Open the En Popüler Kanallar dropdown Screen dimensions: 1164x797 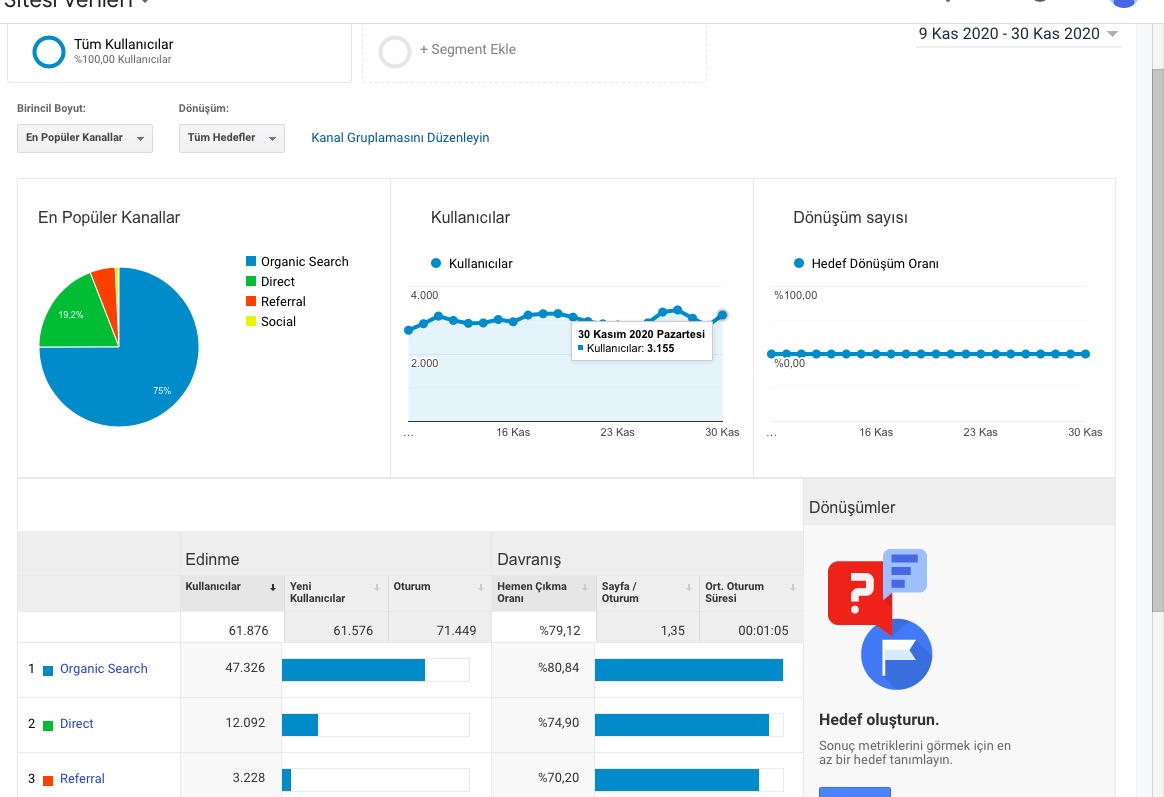pyautogui.click(x=85, y=138)
